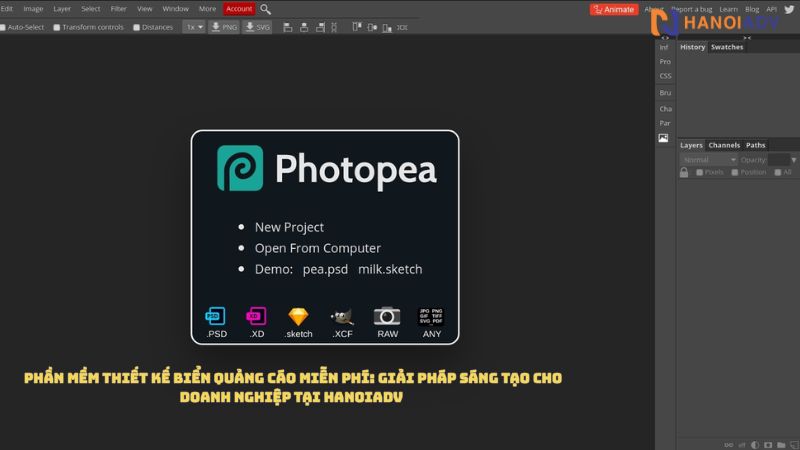Viewport: 800px width, 450px height.
Task: Click the new folder icon at panel bottom
Action: click(781, 445)
